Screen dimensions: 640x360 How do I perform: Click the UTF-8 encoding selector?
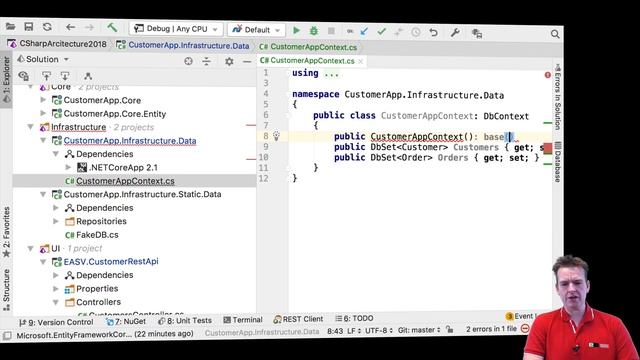(x=378, y=330)
